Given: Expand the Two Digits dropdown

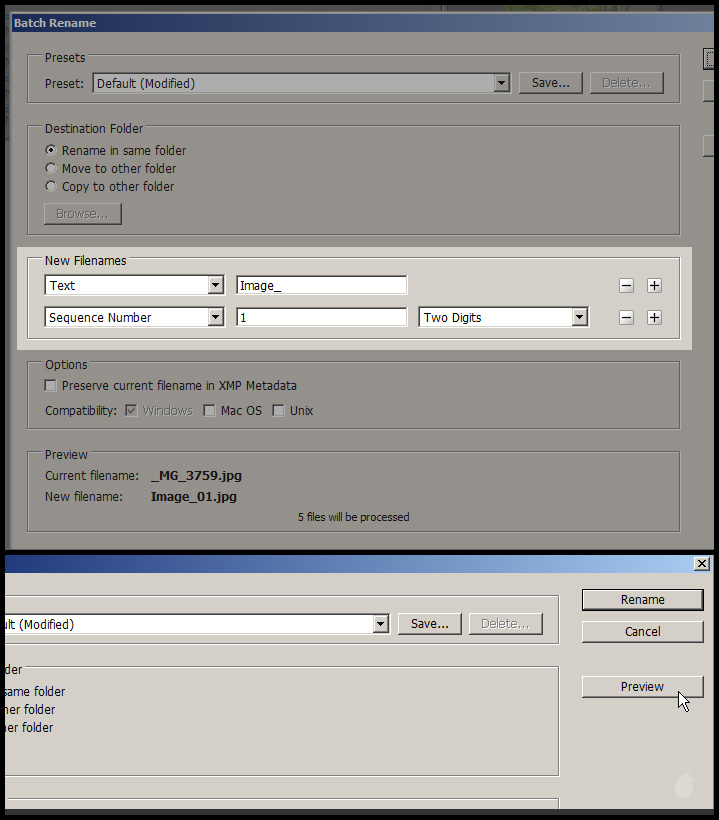Looking at the screenshot, I should pos(579,318).
